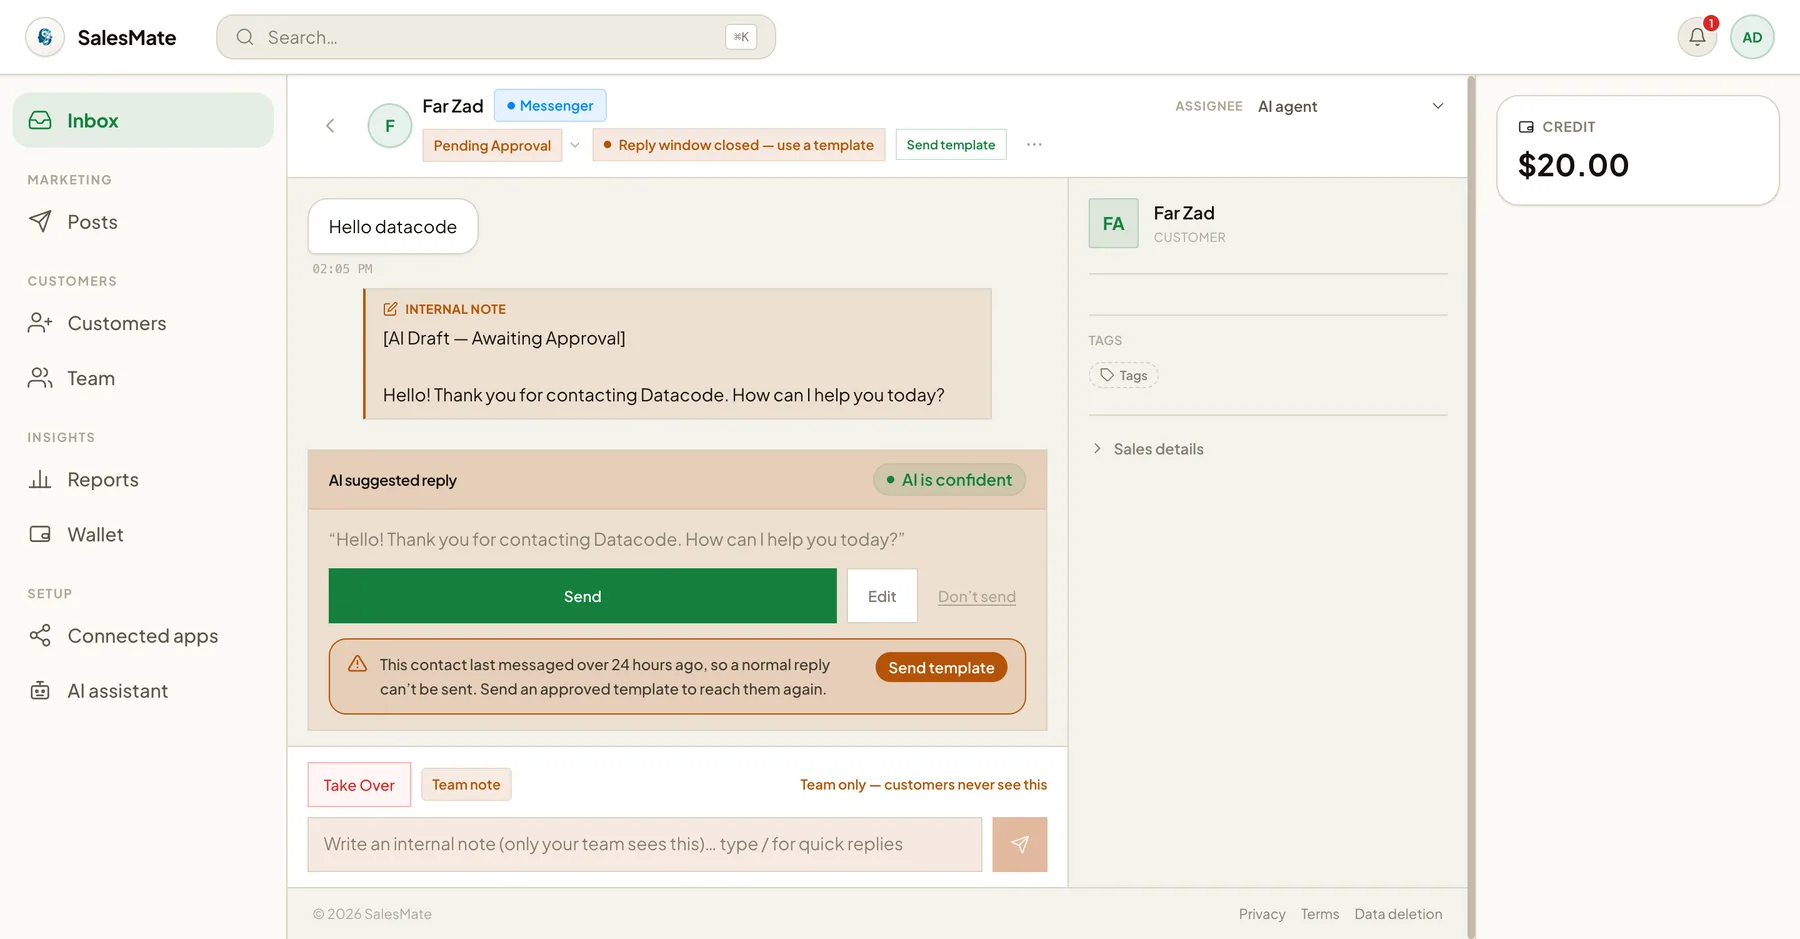Screen dimensions: 1800x939
Task: Click the Hello datacode message bubble
Action: coord(393,227)
